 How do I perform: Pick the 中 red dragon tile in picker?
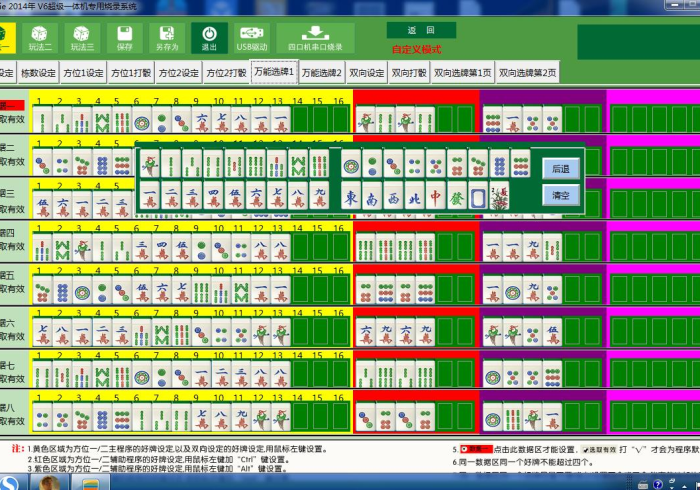(435, 196)
